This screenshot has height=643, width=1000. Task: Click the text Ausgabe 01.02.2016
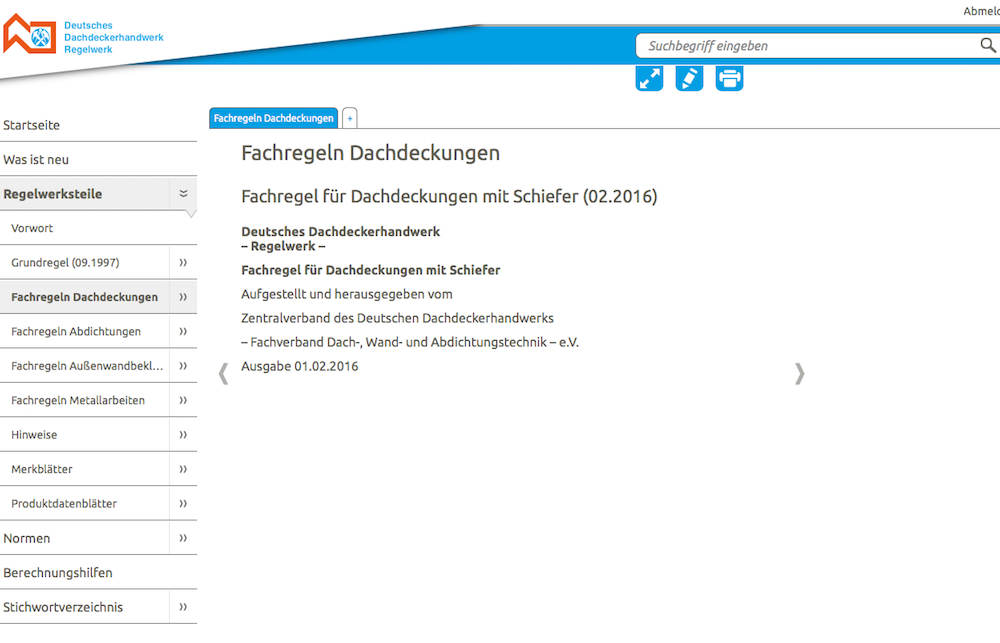(300, 366)
